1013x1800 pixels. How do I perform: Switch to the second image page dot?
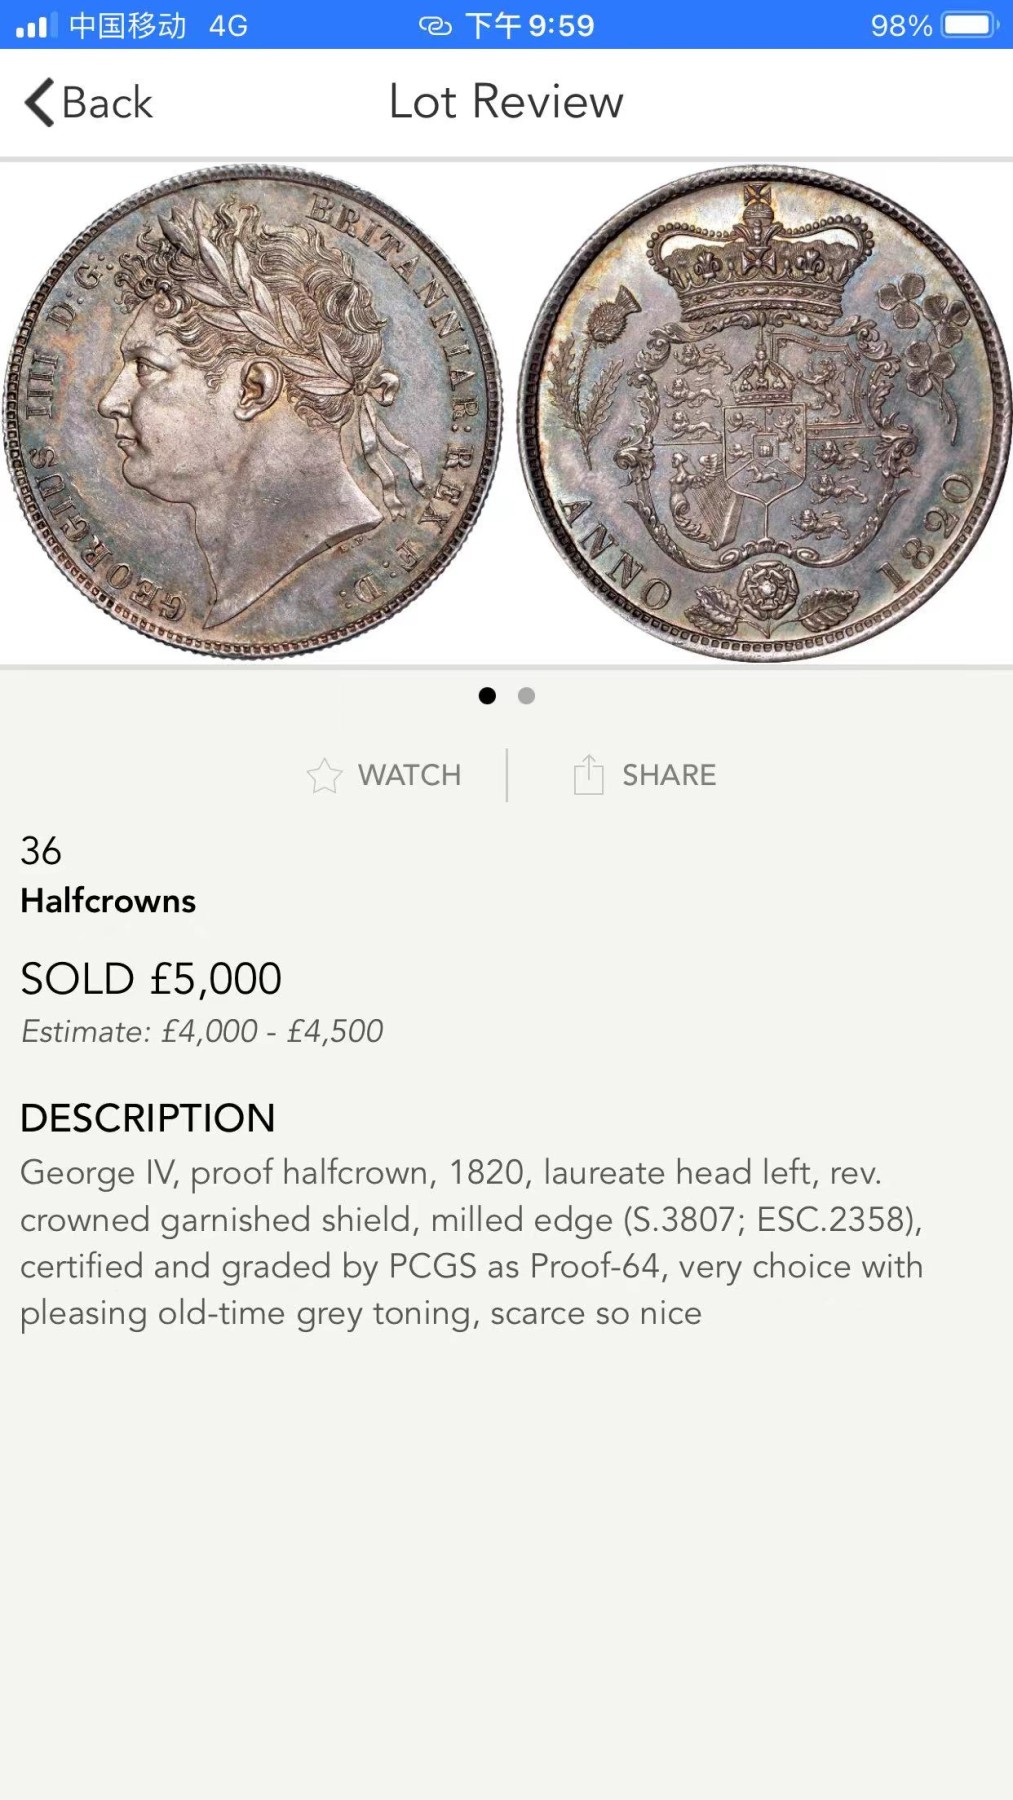tap(526, 696)
